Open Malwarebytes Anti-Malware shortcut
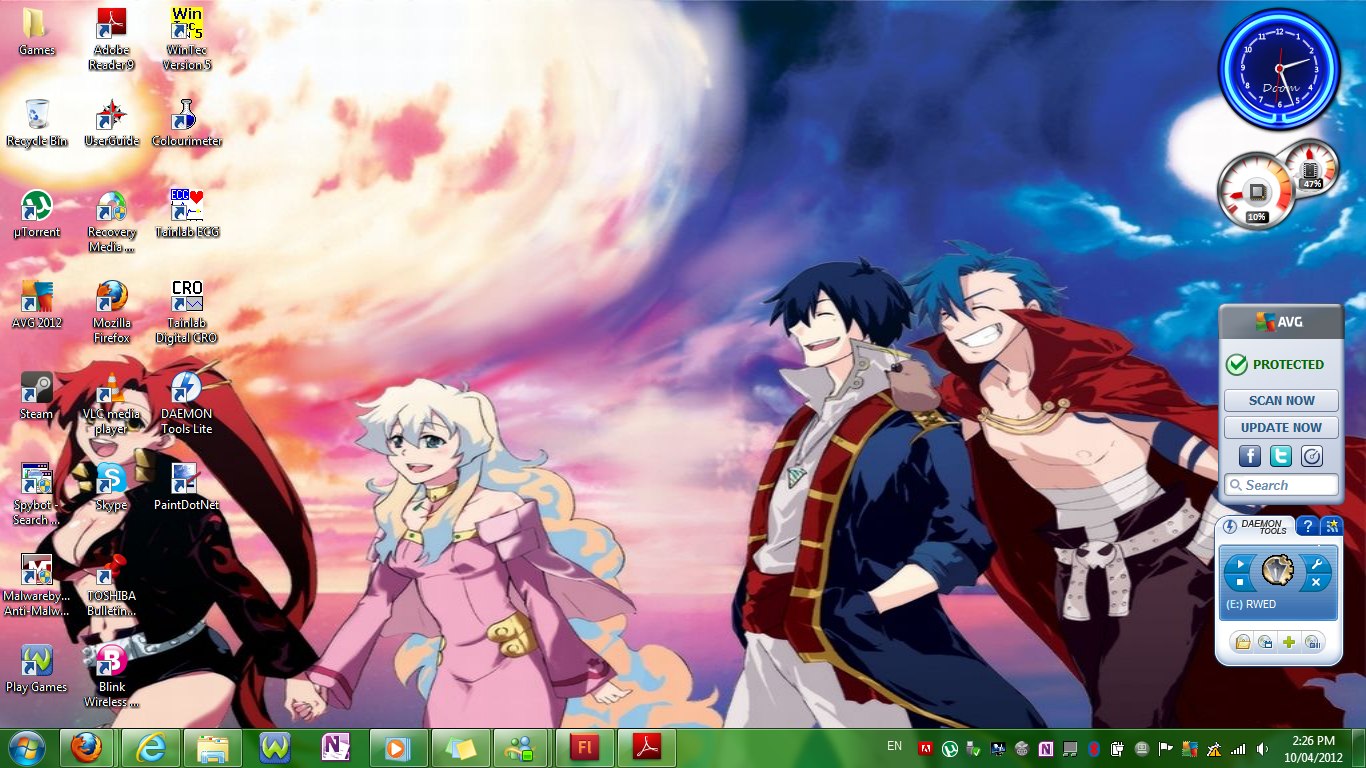This screenshot has width=1366, height=768. (x=37, y=585)
